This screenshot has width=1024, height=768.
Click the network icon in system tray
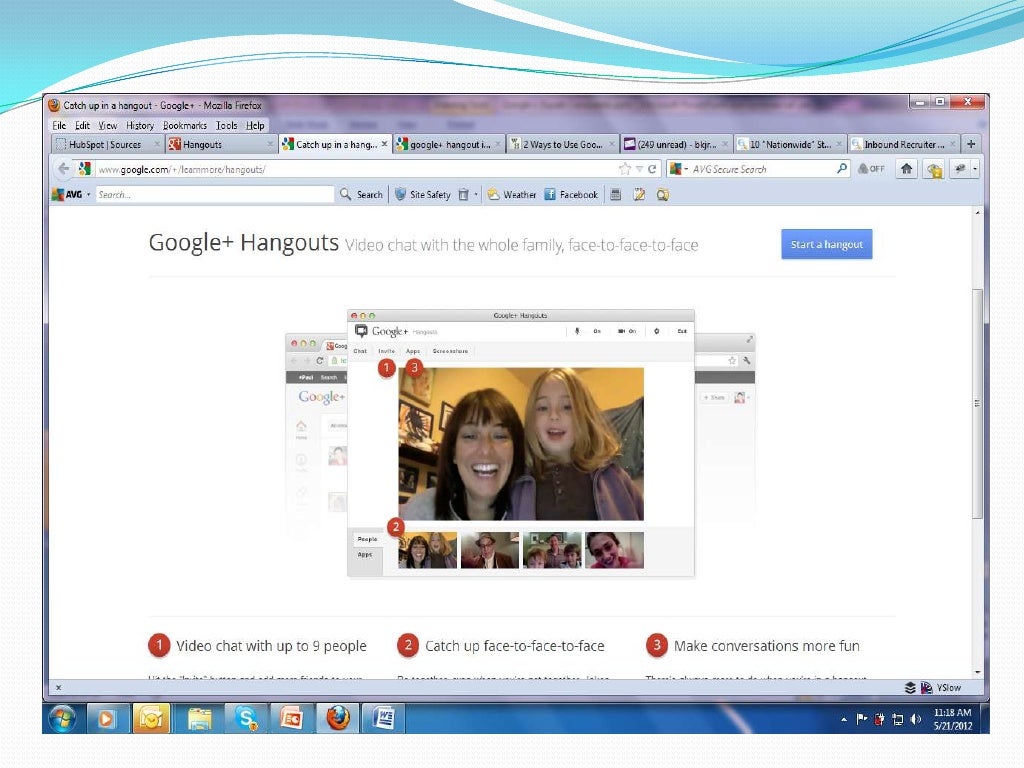coord(898,719)
